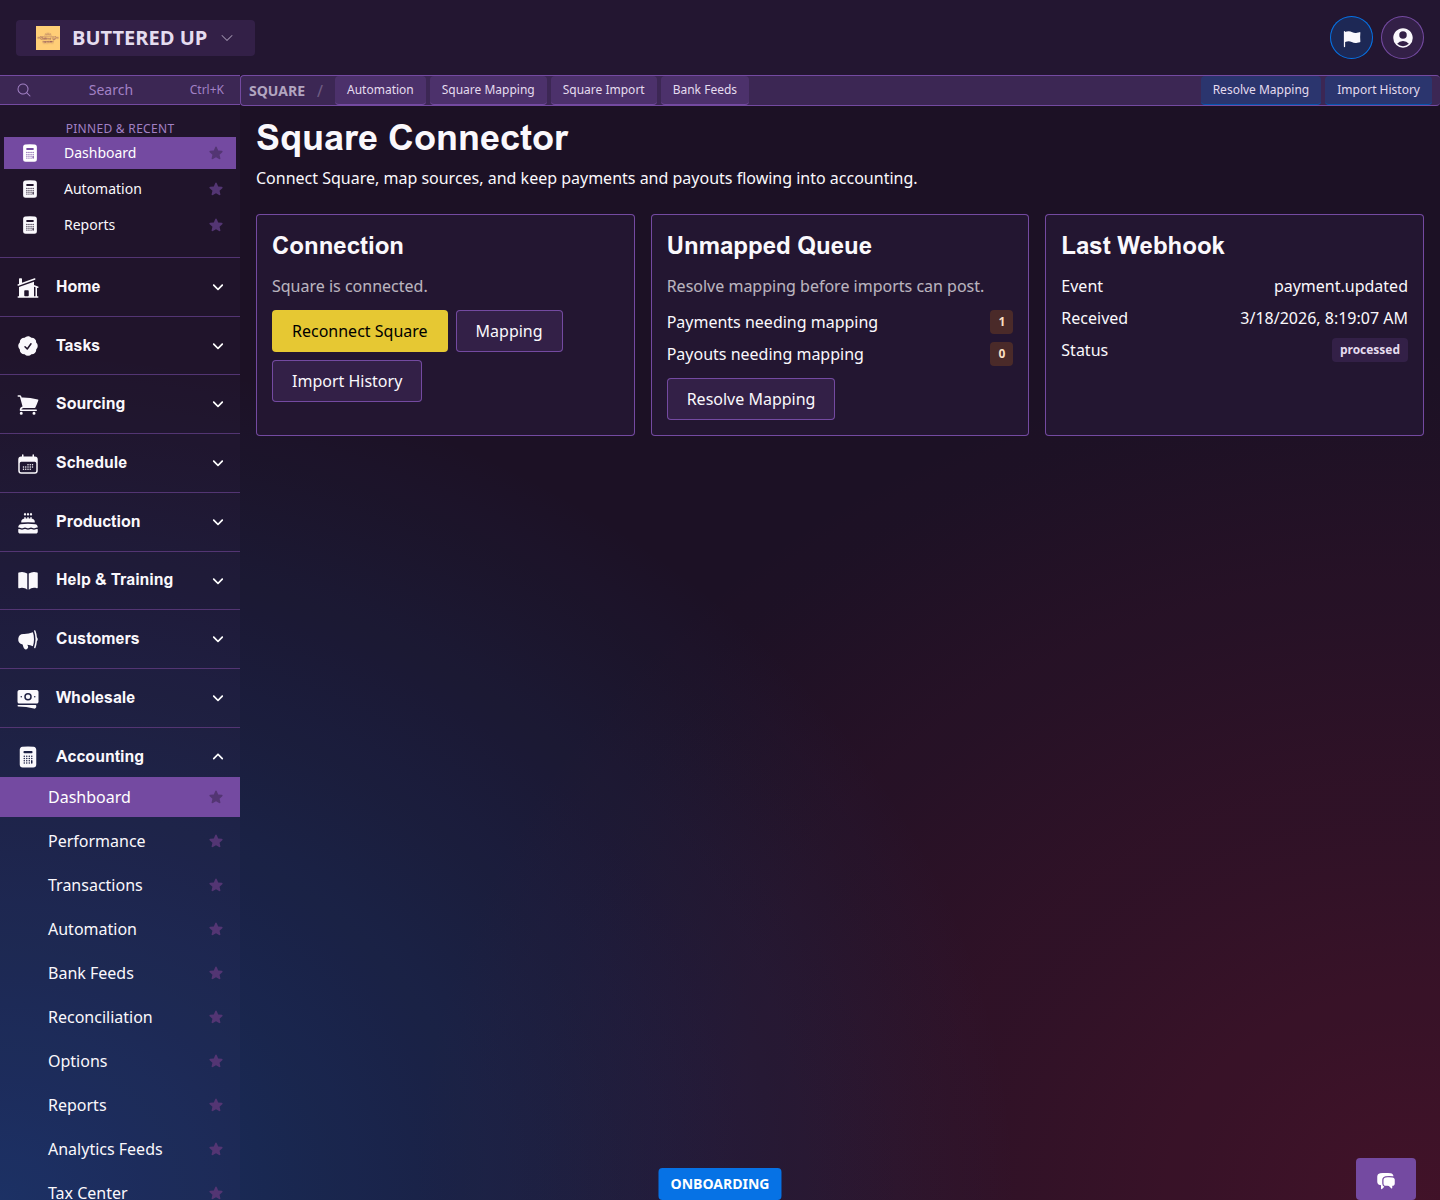Image resolution: width=1440 pixels, height=1200 pixels.
Task: Collapse the Accounting section chevron
Action: [218, 756]
